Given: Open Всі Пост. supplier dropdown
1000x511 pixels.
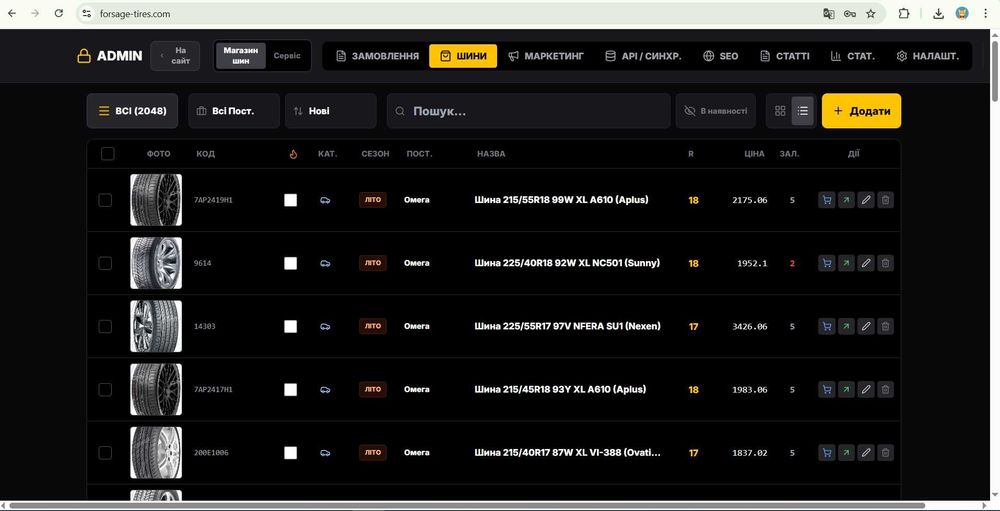Looking at the screenshot, I should pyautogui.click(x=233, y=111).
